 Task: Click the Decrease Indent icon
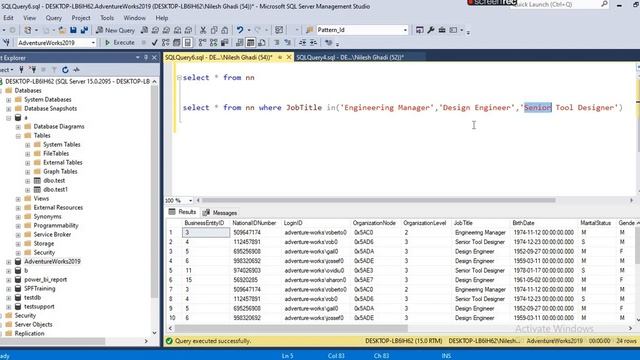pyautogui.click(x=302, y=42)
